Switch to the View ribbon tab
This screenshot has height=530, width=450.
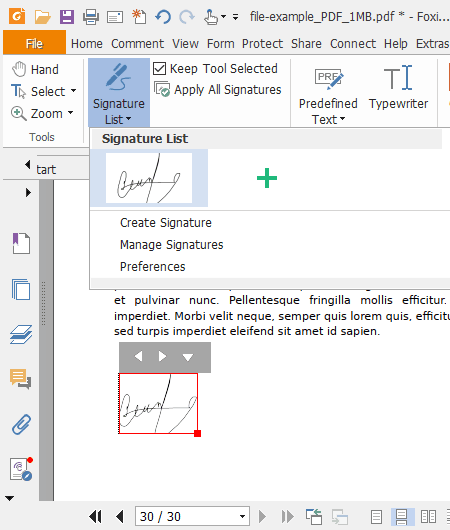click(x=185, y=44)
